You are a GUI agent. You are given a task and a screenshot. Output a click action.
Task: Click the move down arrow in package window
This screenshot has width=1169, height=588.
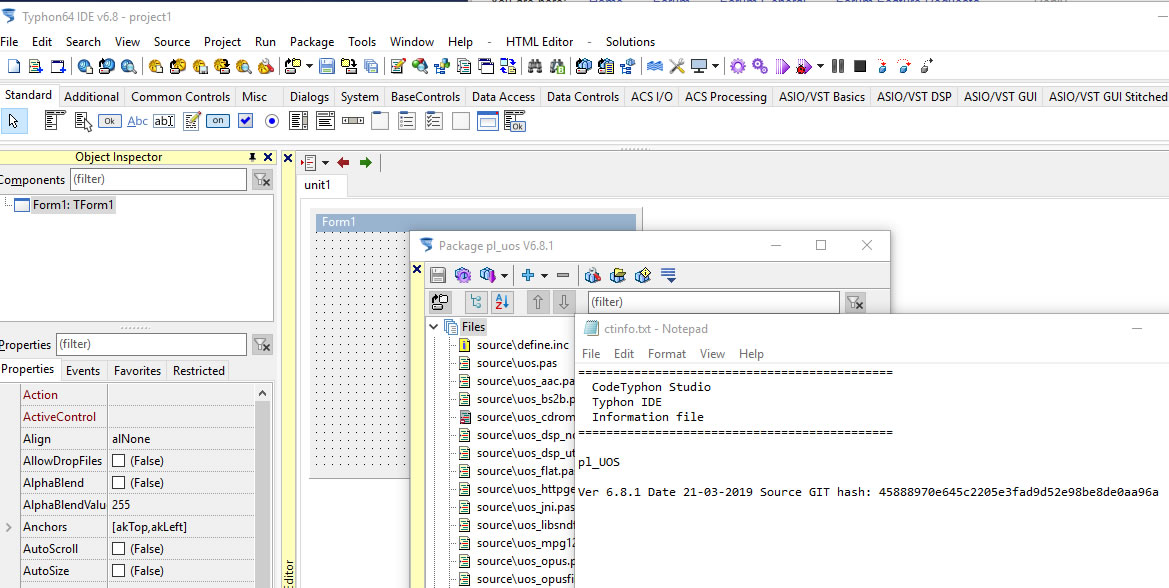point(564,302)
